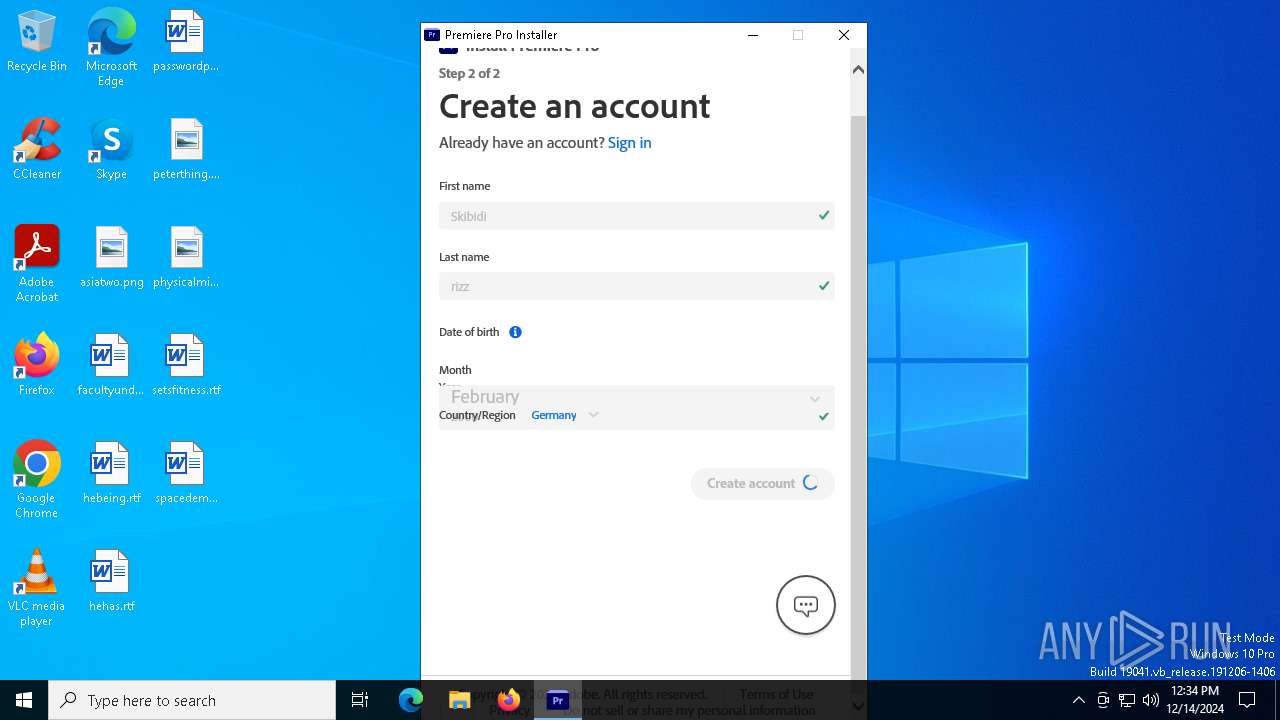Select the facultyund... document icon
This screenshot has width=1280, height=720.
pyautogui.click(x=111, y=366)
